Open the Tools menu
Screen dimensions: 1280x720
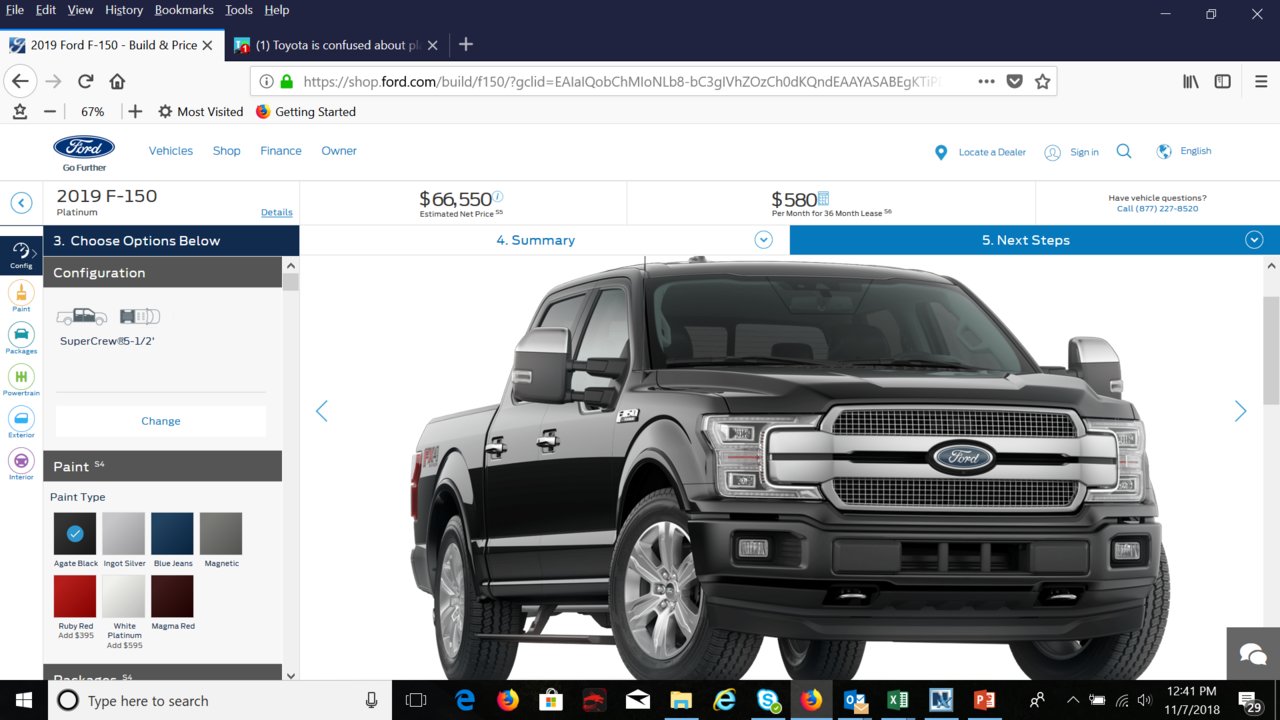pos(239,10)
